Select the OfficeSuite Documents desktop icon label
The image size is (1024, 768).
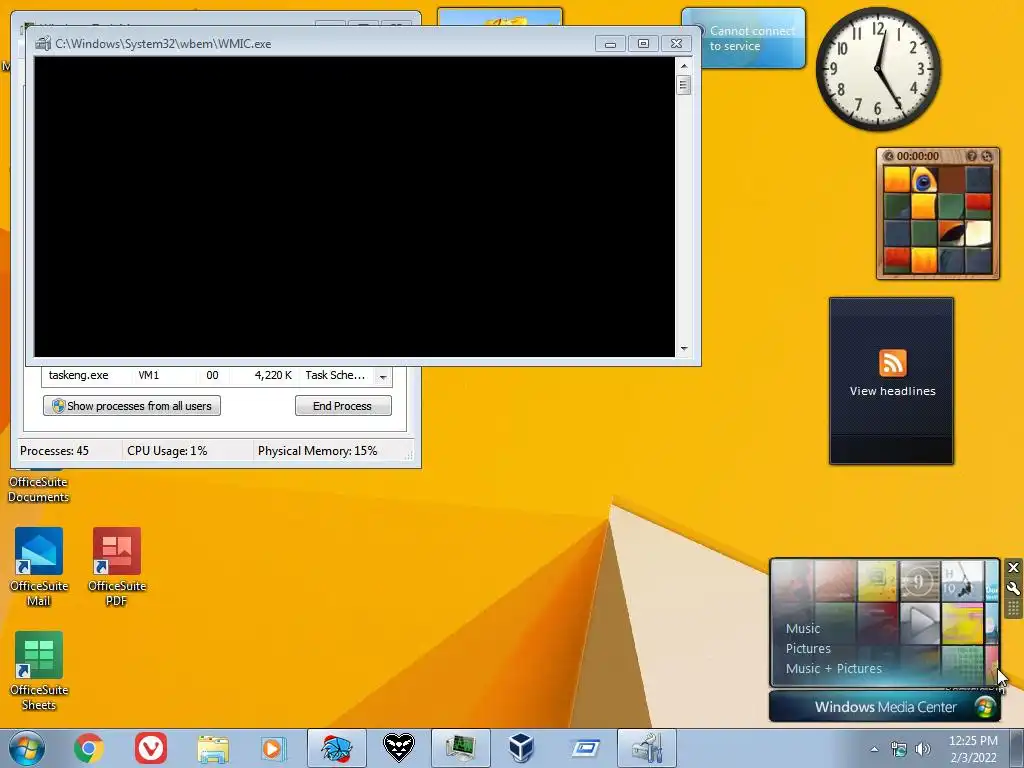[39, 489]
